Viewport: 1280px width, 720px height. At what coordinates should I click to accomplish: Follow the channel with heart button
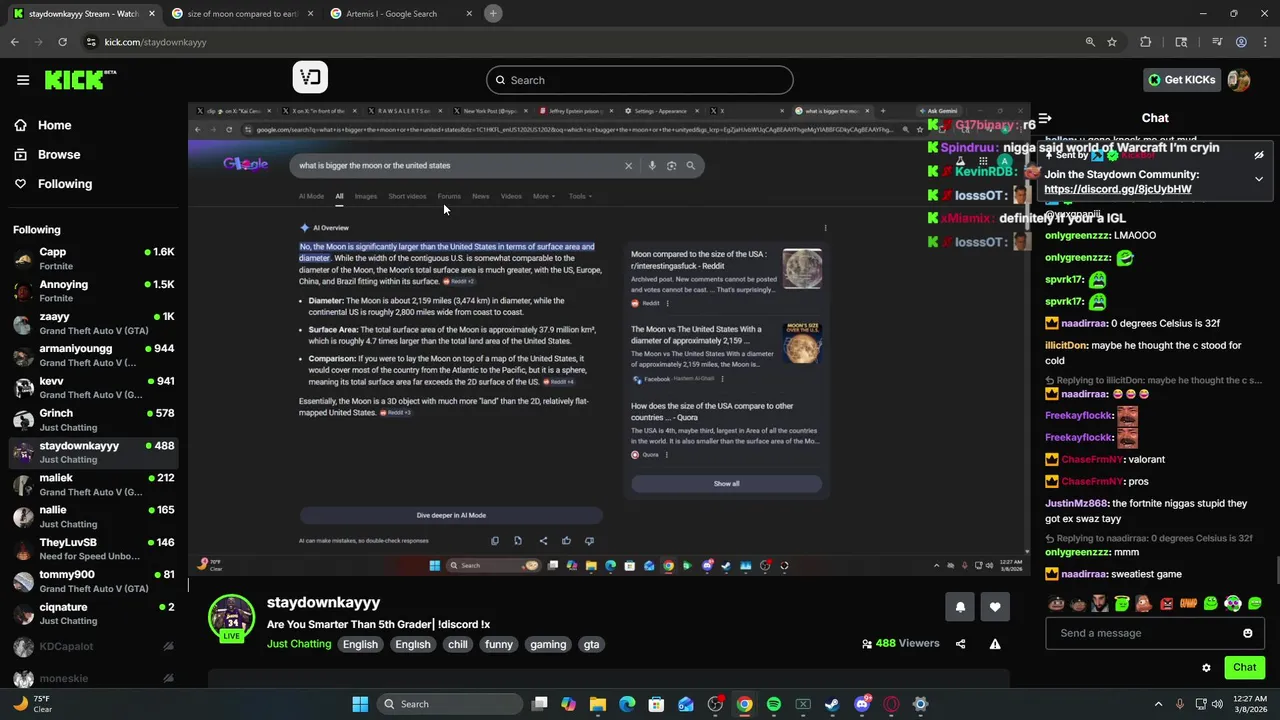995,607
